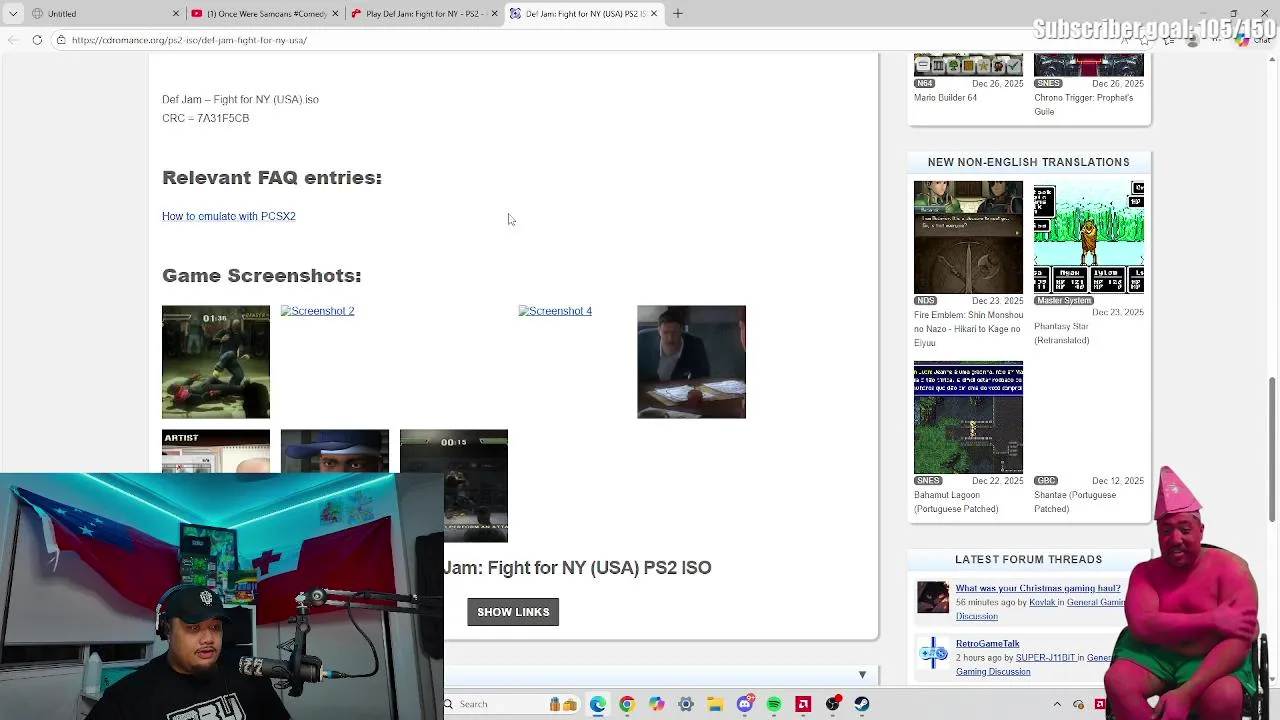This screenshot has width=1280, height=720.
Task: Click the Master System platform badge
Action: tap(1064, 300)
